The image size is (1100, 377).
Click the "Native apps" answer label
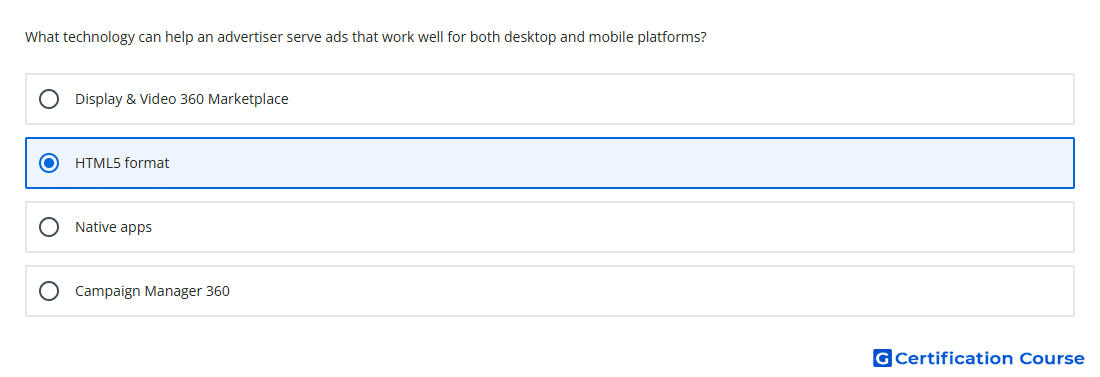tap(114, 227)
